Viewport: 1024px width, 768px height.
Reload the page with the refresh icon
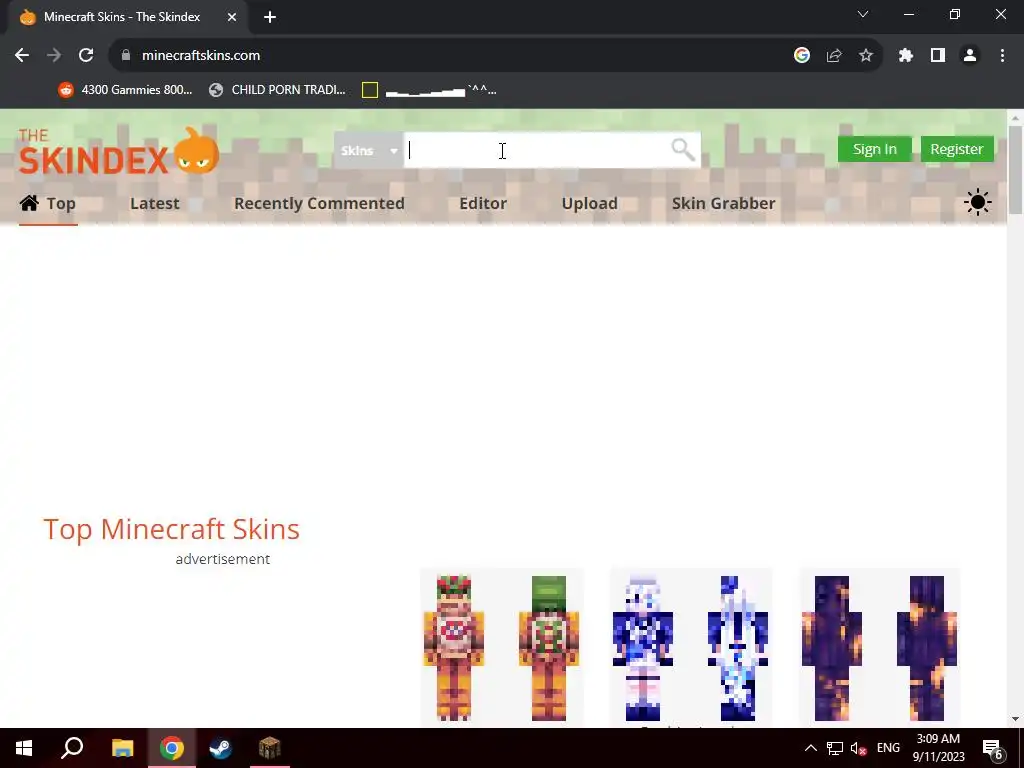pos(86,56)
